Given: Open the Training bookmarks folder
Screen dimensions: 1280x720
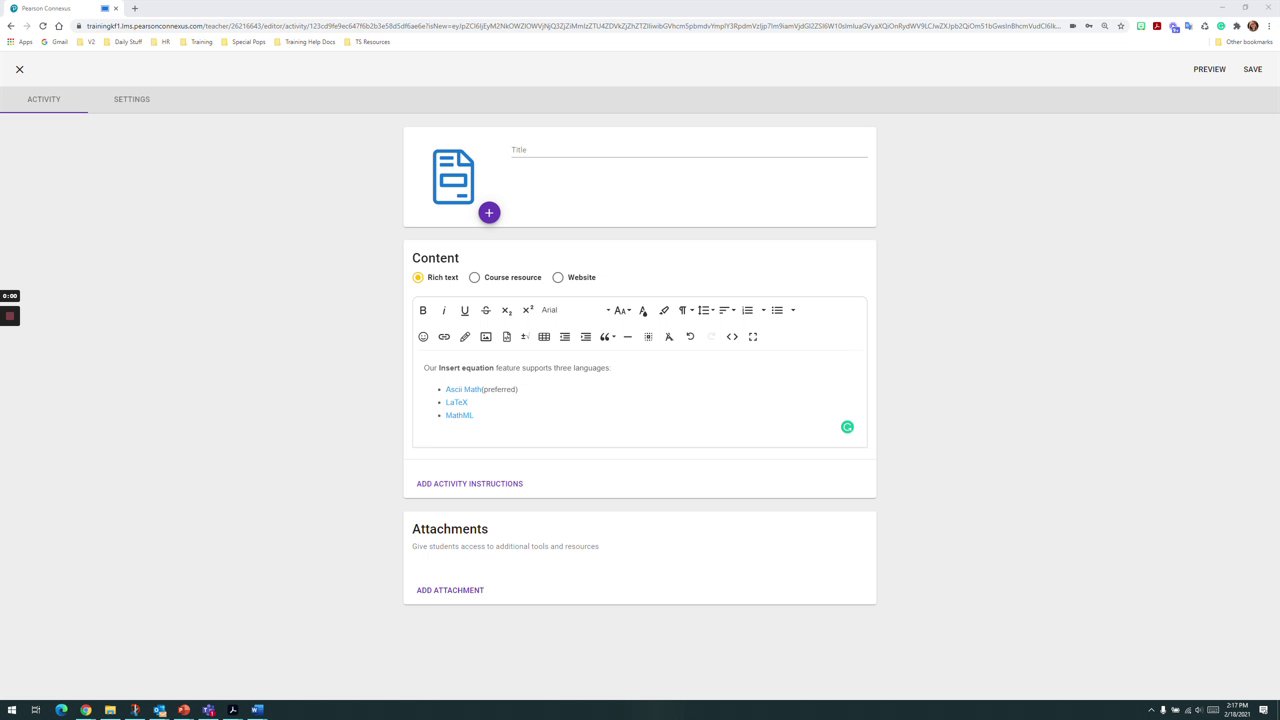Looking at the screenshot, I should 196,42.
